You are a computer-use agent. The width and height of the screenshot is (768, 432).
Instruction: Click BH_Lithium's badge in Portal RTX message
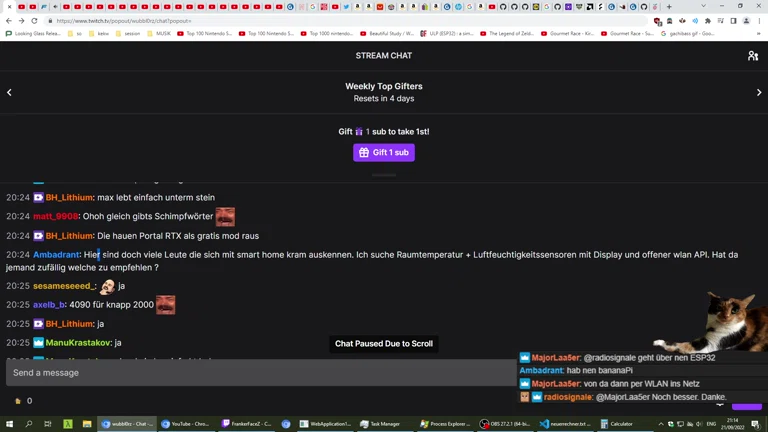pyautogui.click(x=38, y=236)
